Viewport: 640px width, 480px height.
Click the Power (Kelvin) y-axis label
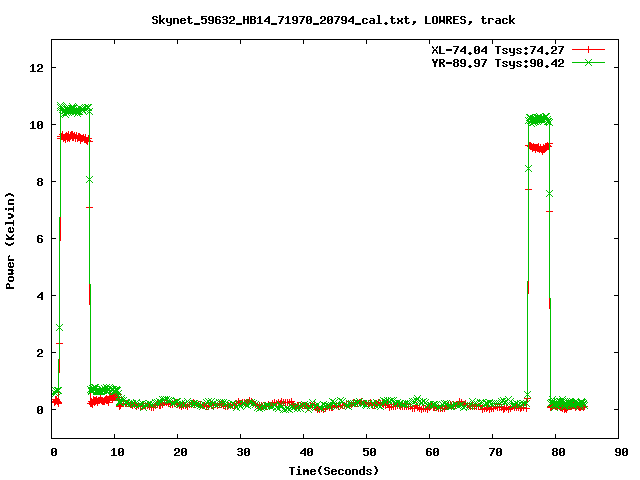(10, 240)
